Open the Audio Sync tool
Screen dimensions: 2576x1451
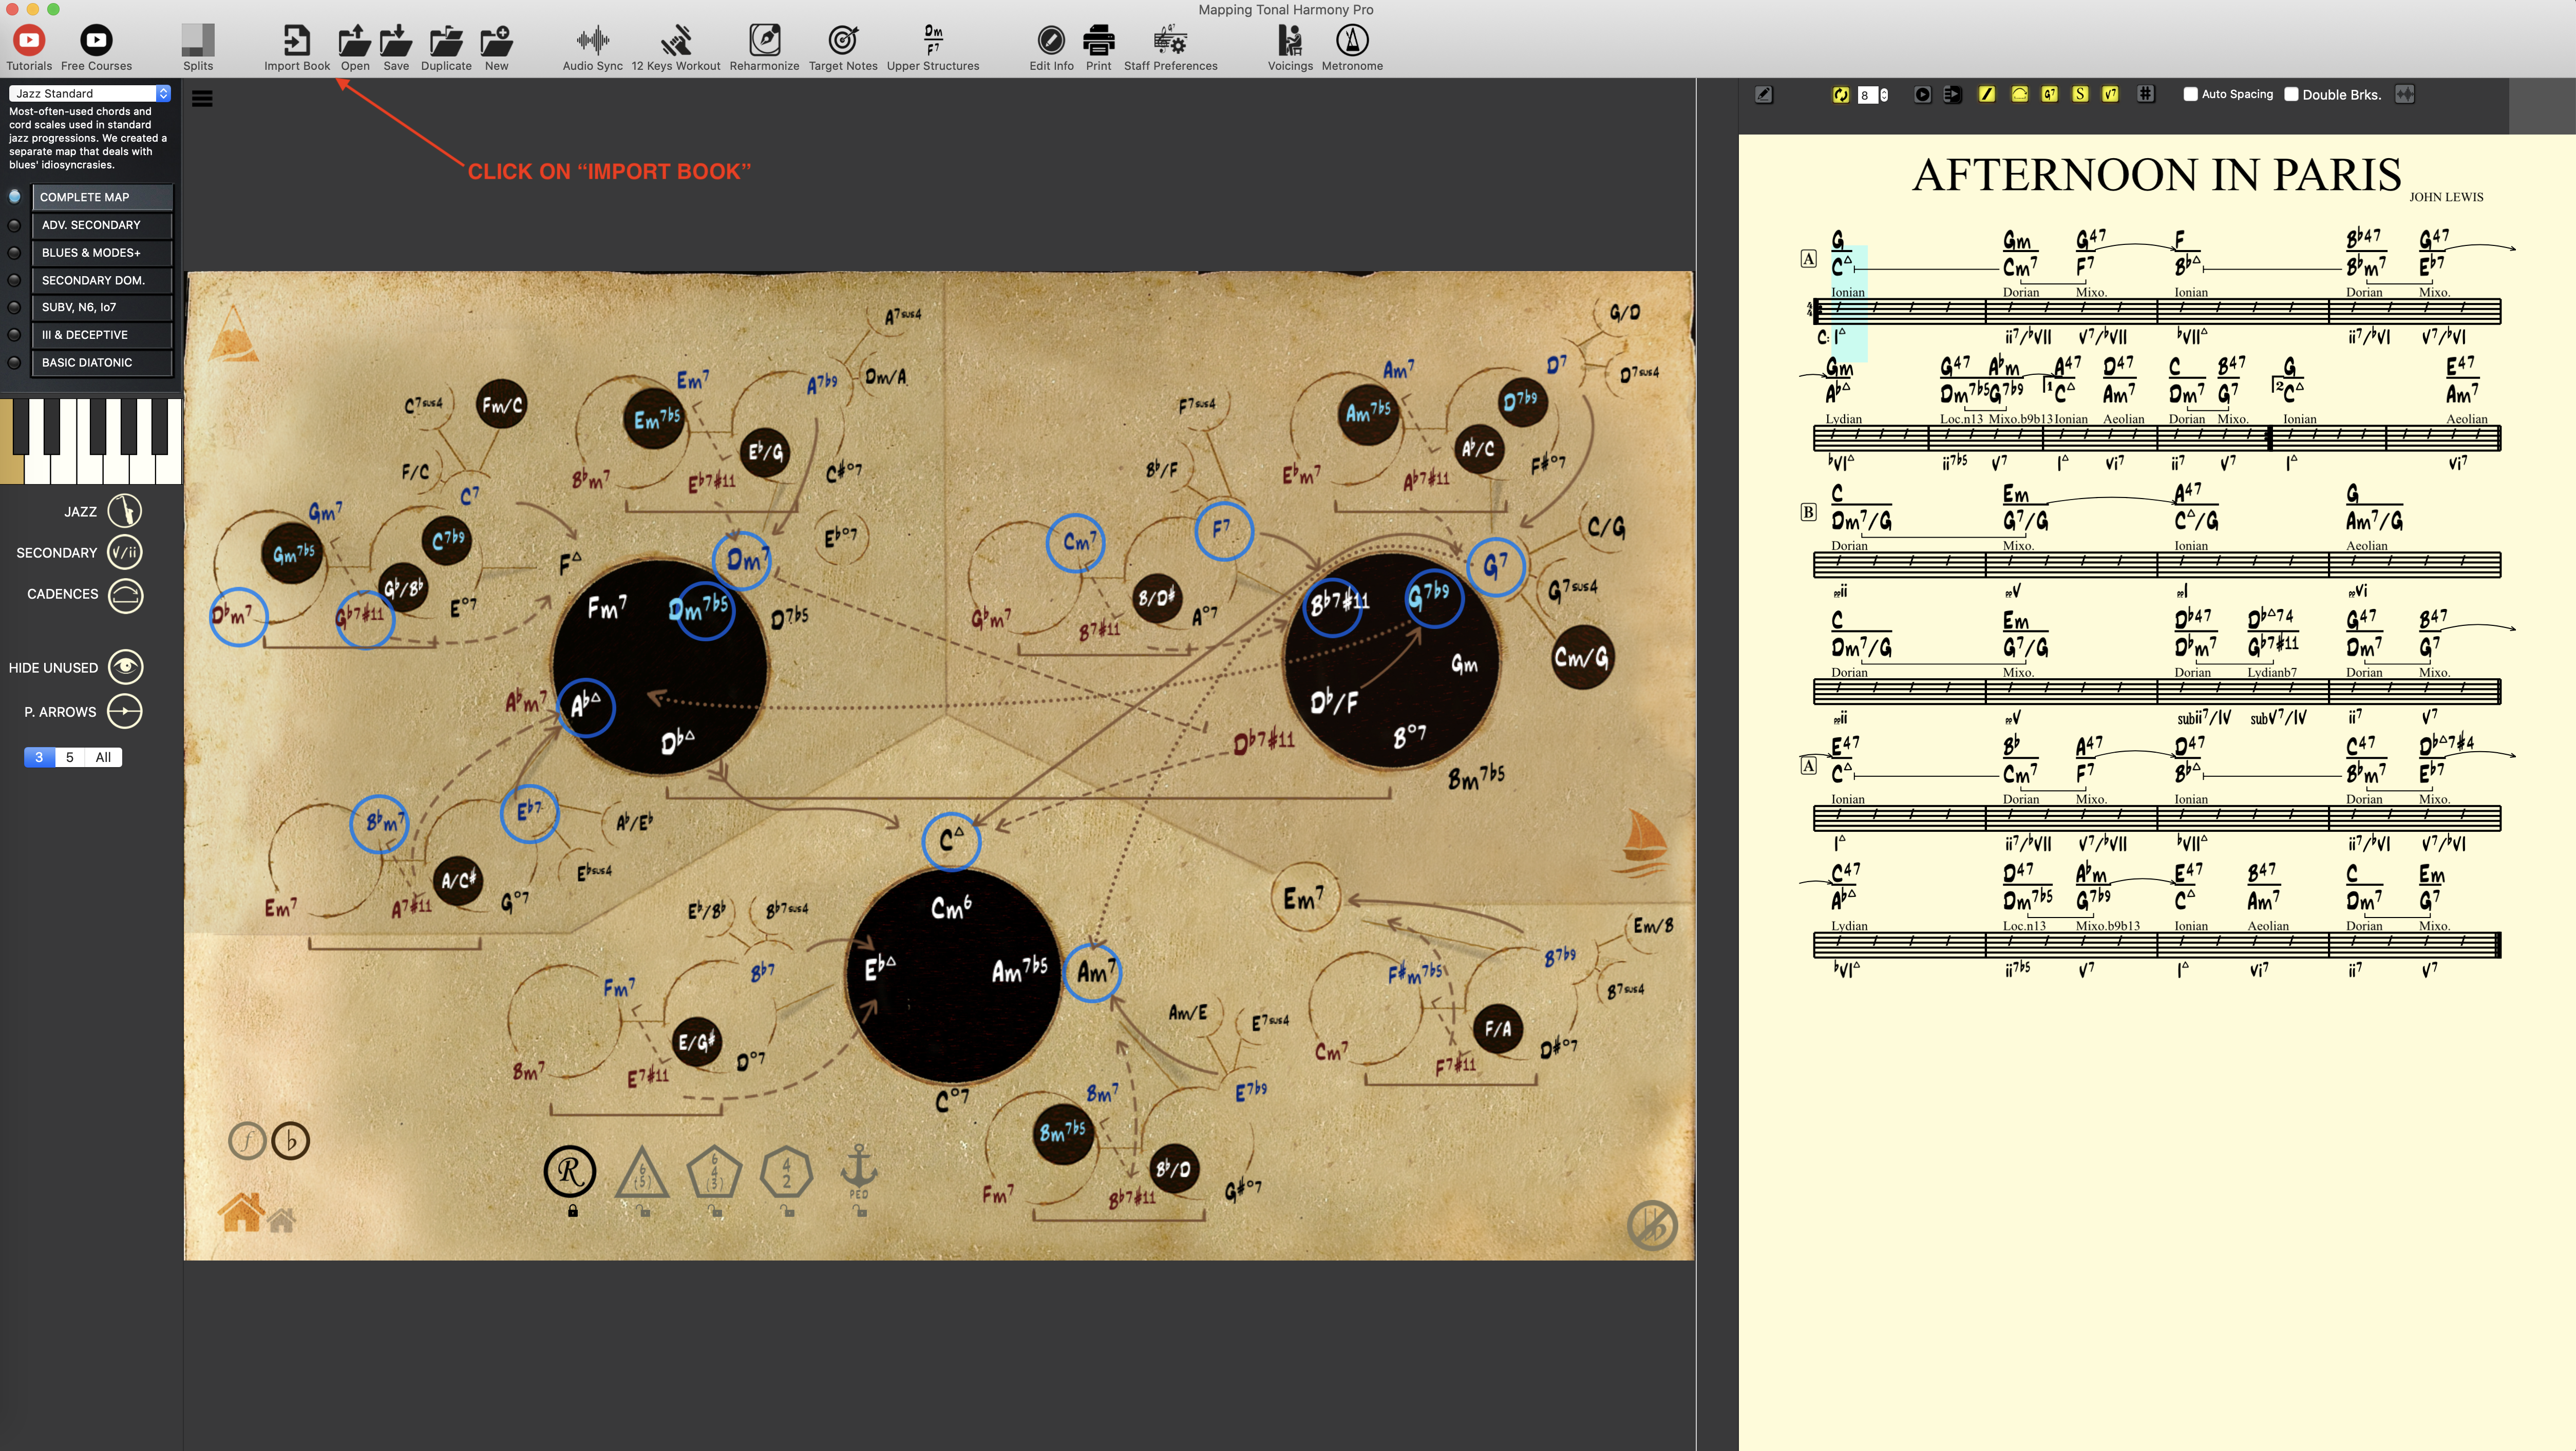pos(592,41)
